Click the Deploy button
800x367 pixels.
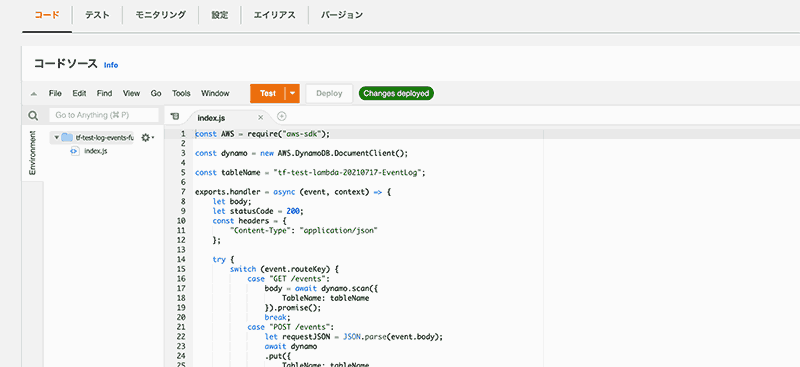329,93
